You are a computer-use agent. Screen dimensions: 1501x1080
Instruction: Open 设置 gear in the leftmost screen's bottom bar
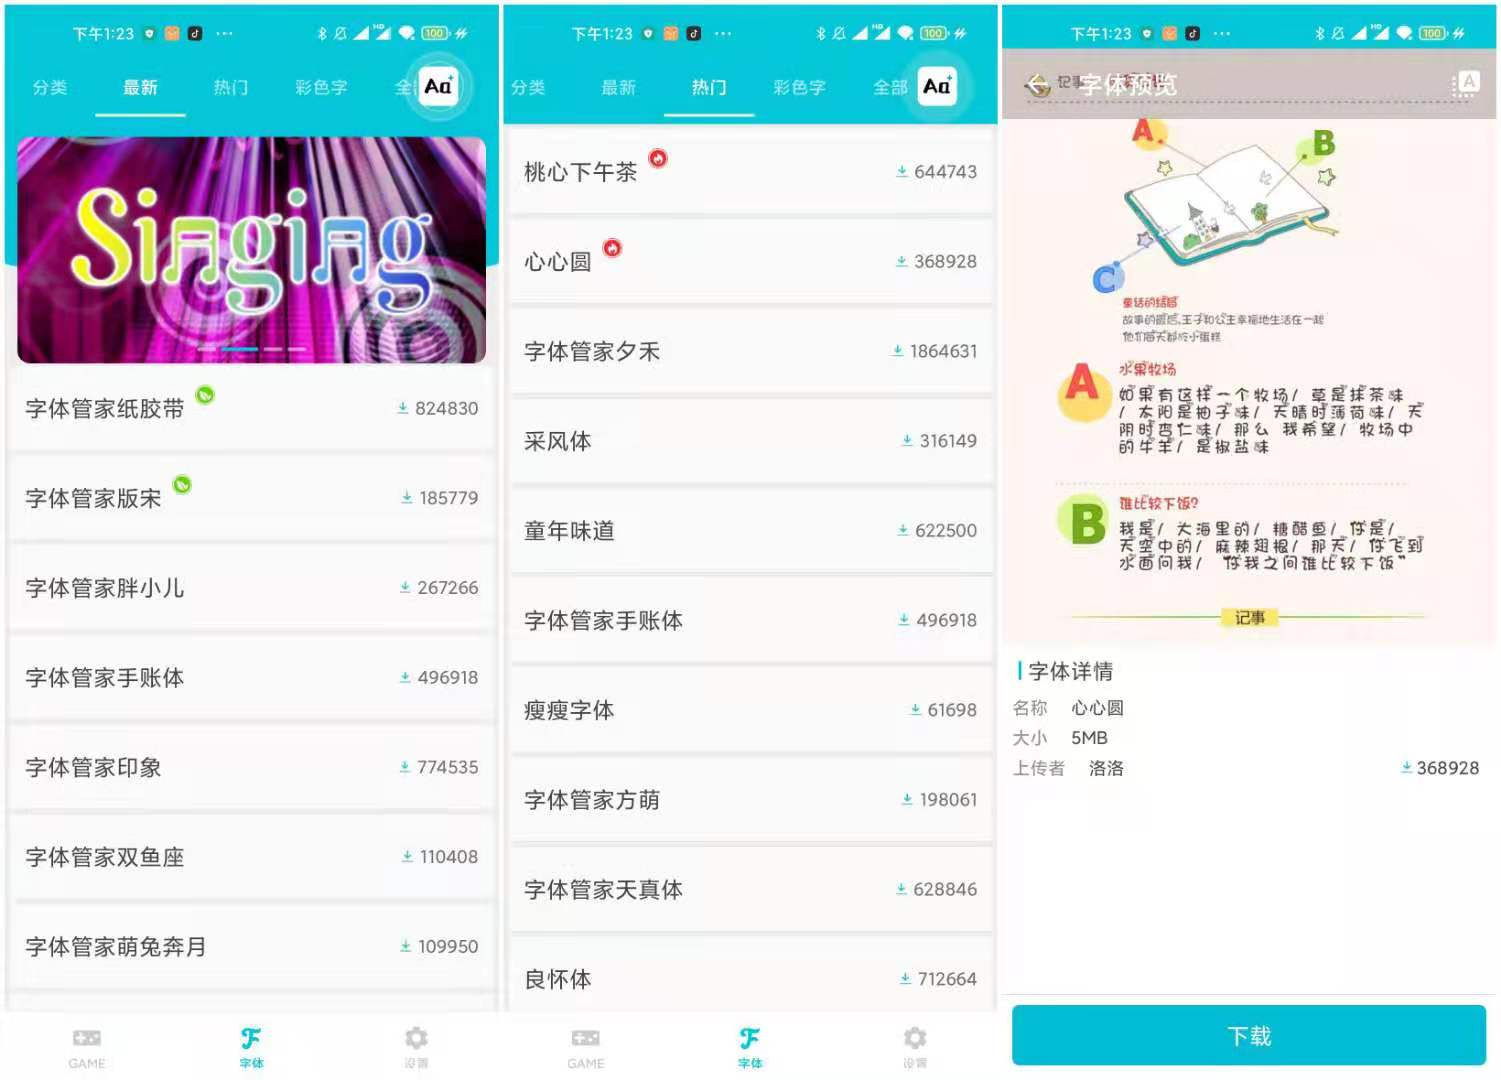click(416, 1046)
